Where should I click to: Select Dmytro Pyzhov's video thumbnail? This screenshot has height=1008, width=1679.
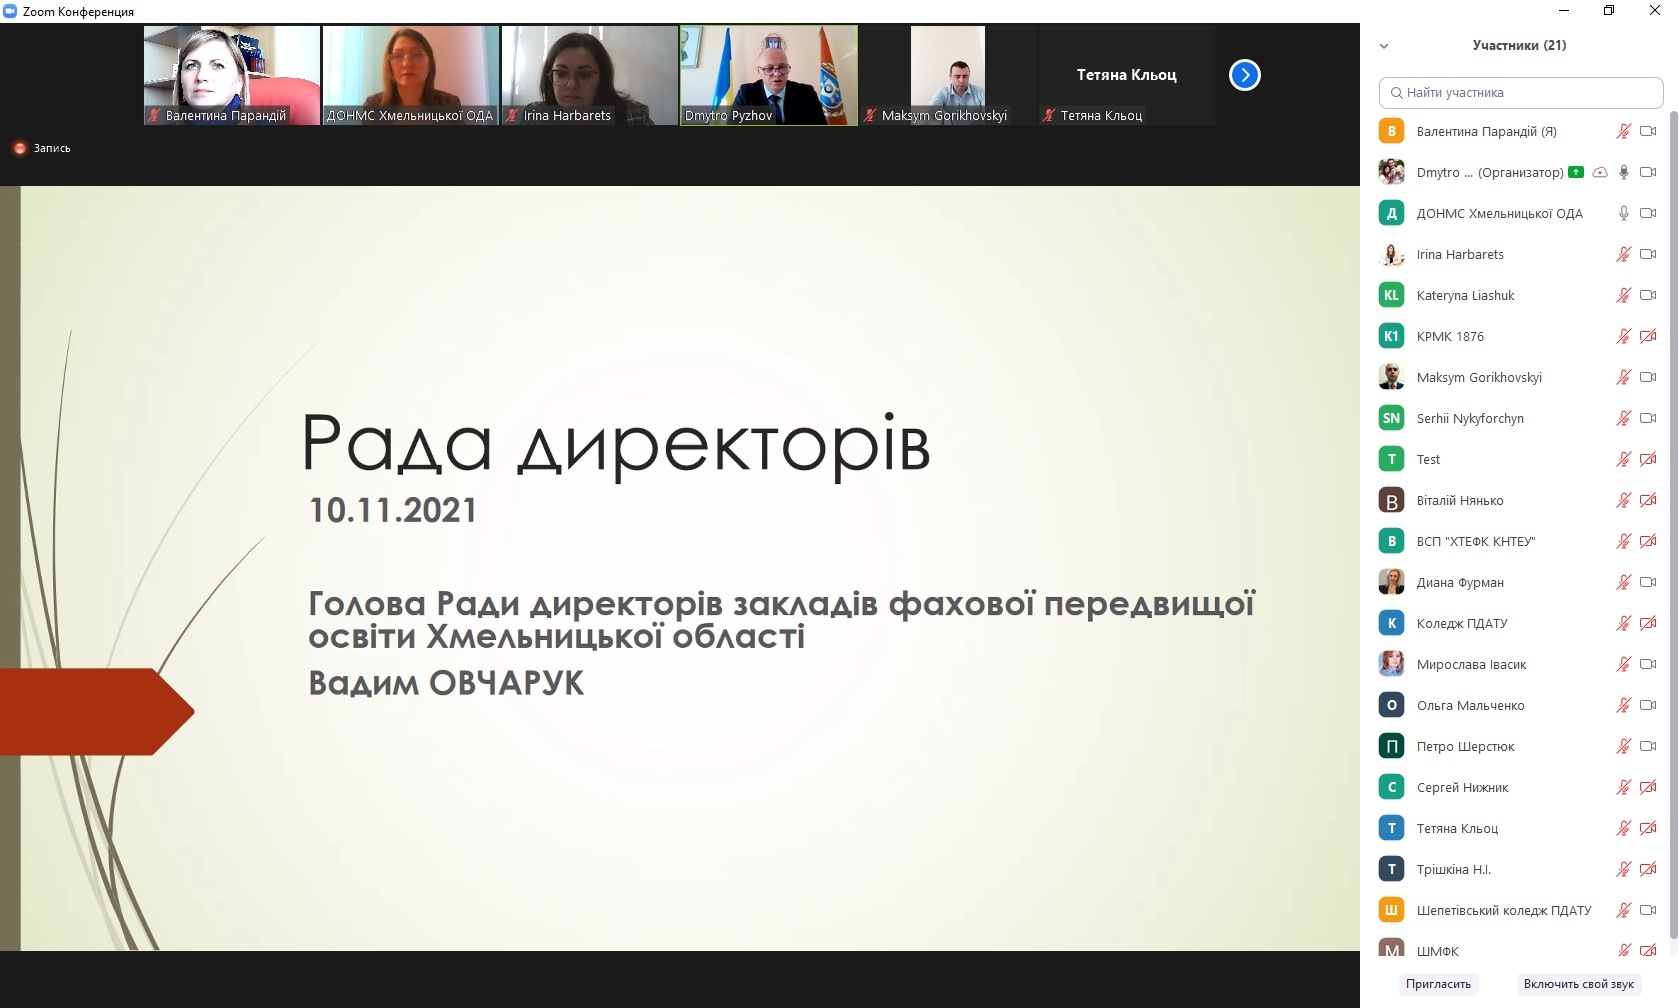point(768,75)
